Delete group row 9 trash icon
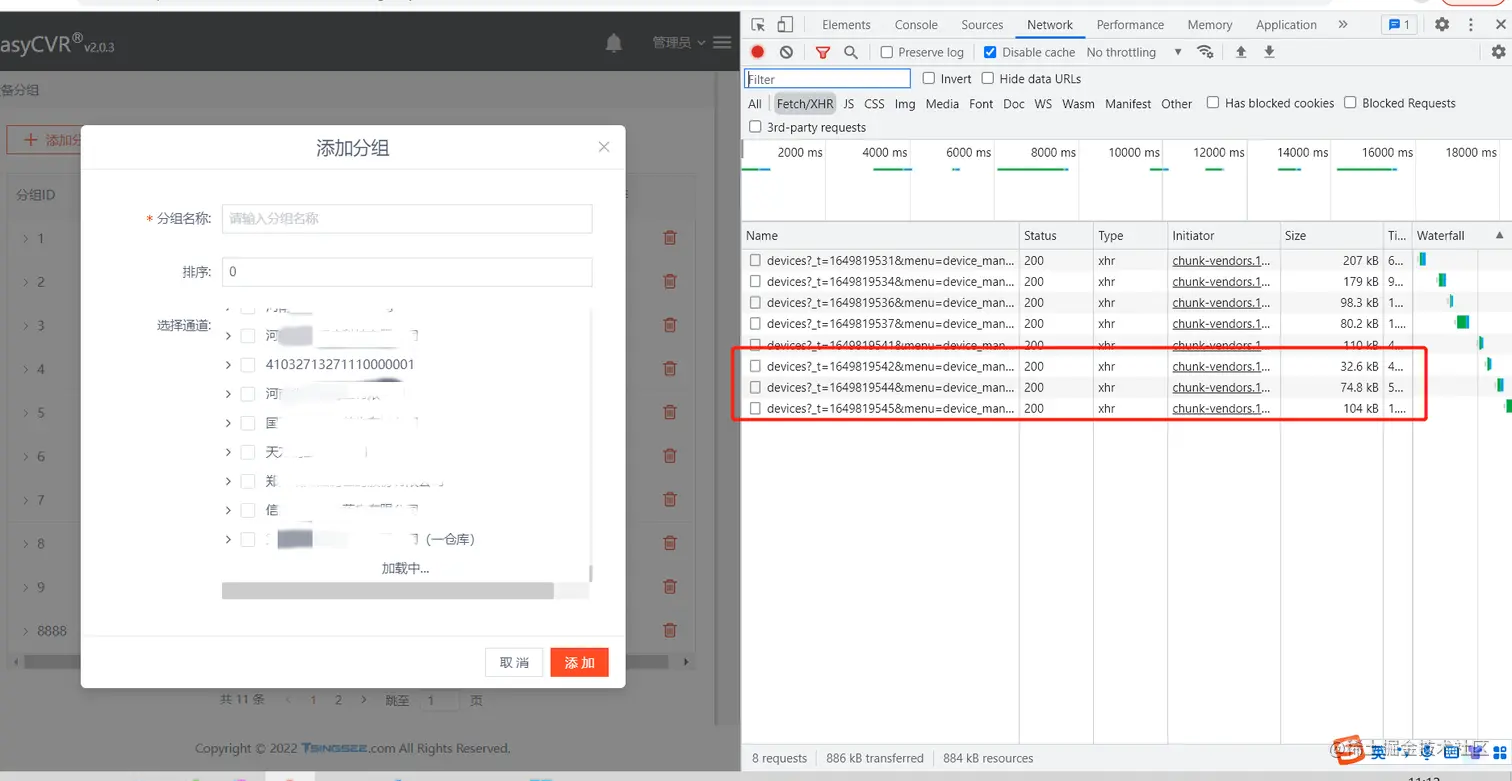This screenshot has width=1512, height=781. coord(670,587)
